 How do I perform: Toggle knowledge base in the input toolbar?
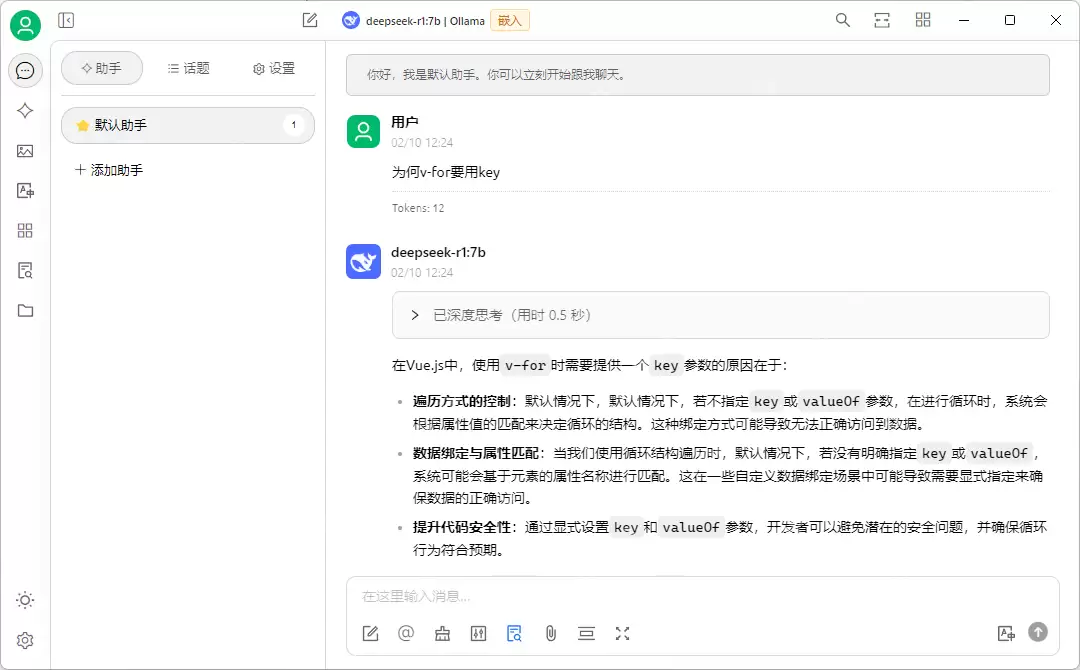pos(514,633)
